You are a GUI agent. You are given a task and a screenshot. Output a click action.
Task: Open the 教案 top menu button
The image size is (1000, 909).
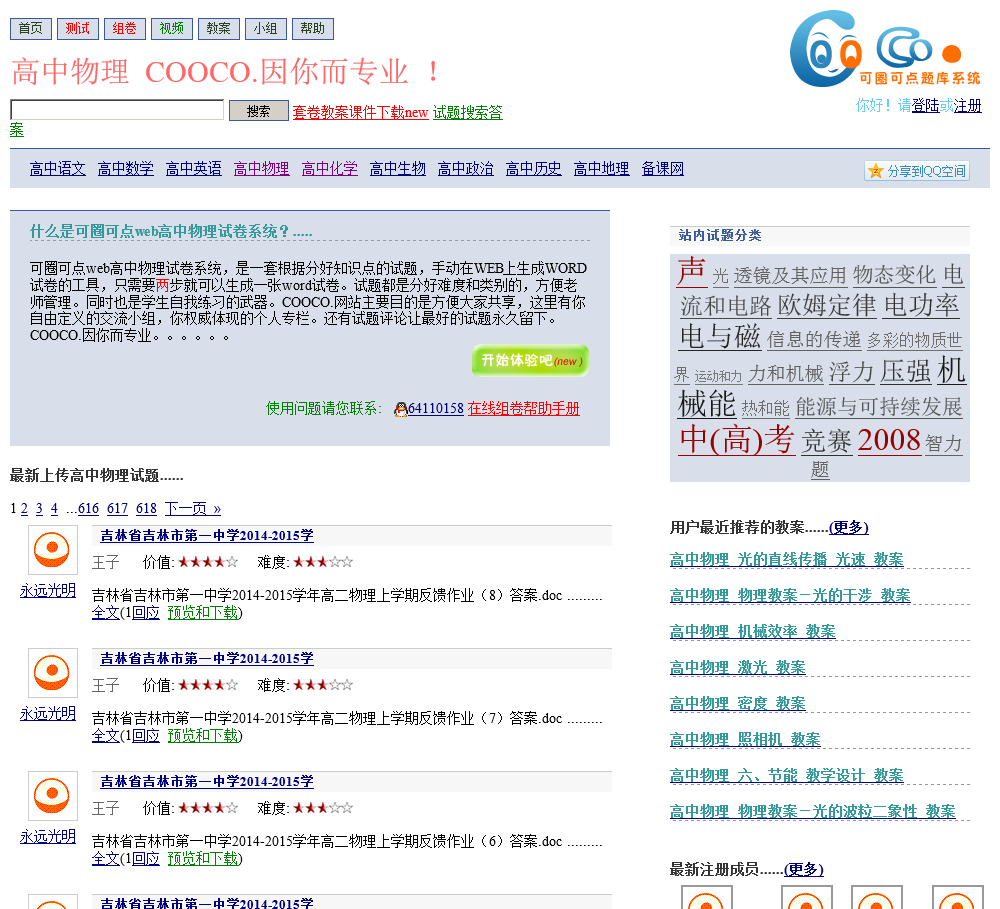[219, 29]
